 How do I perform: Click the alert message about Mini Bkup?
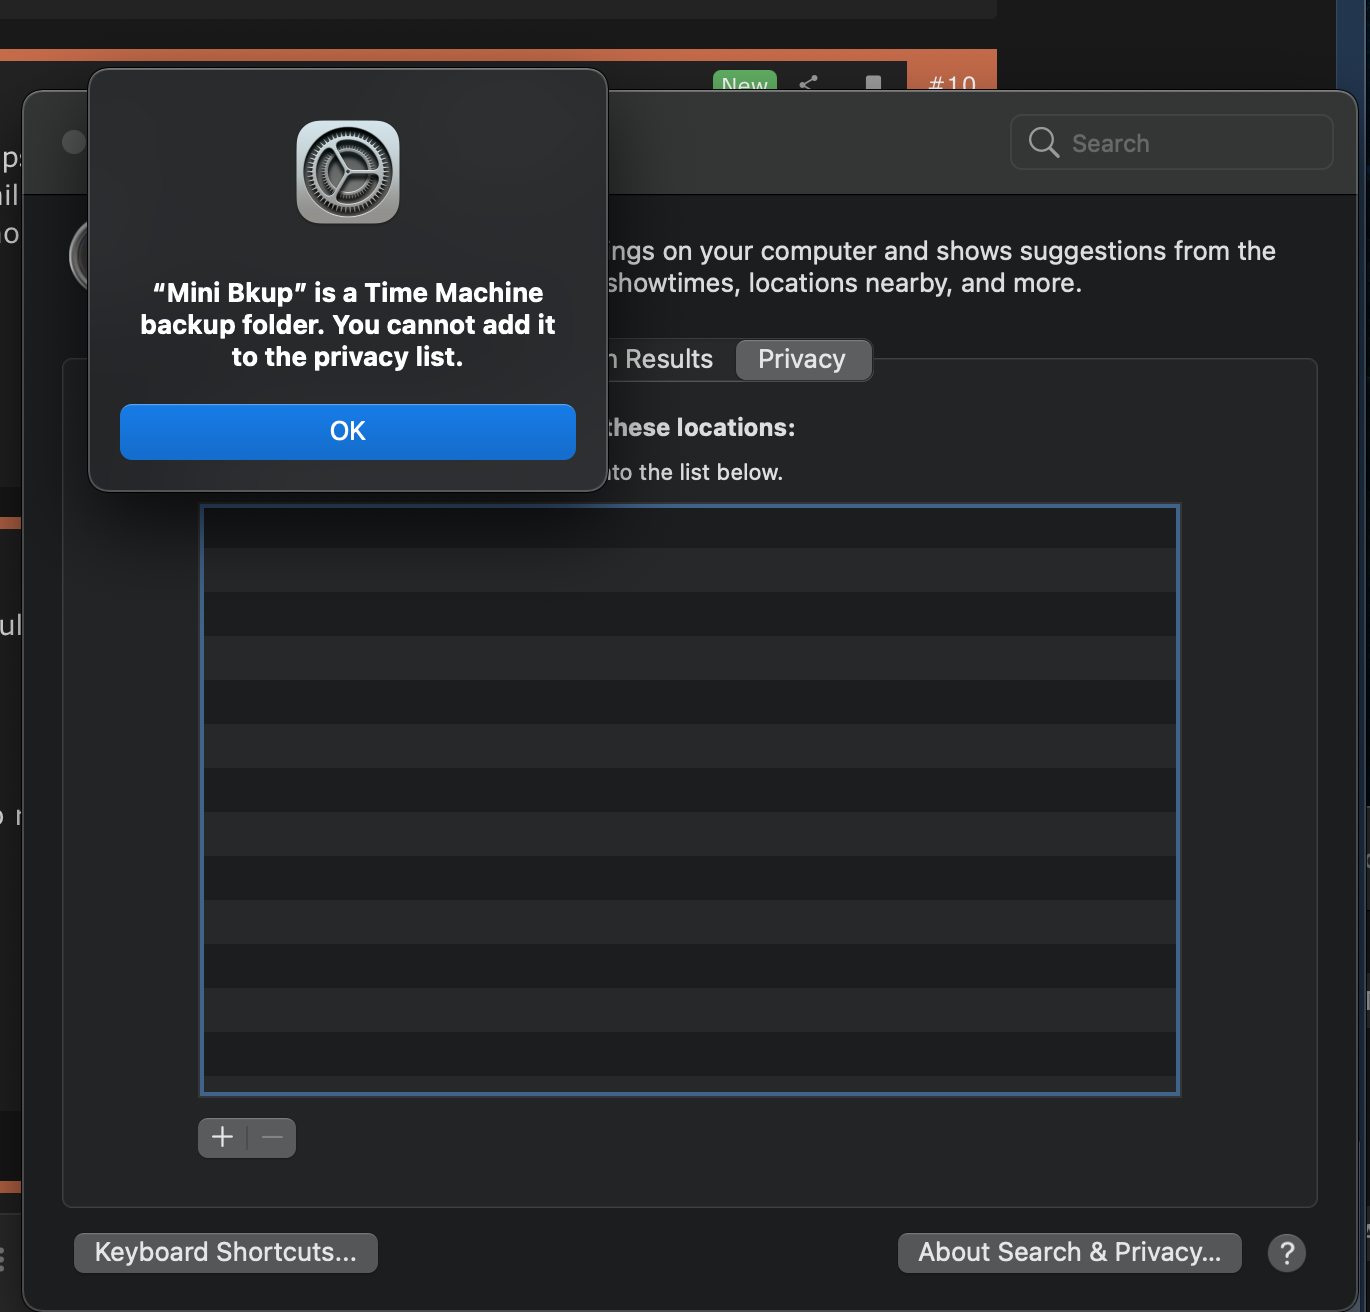click(348, 324)
